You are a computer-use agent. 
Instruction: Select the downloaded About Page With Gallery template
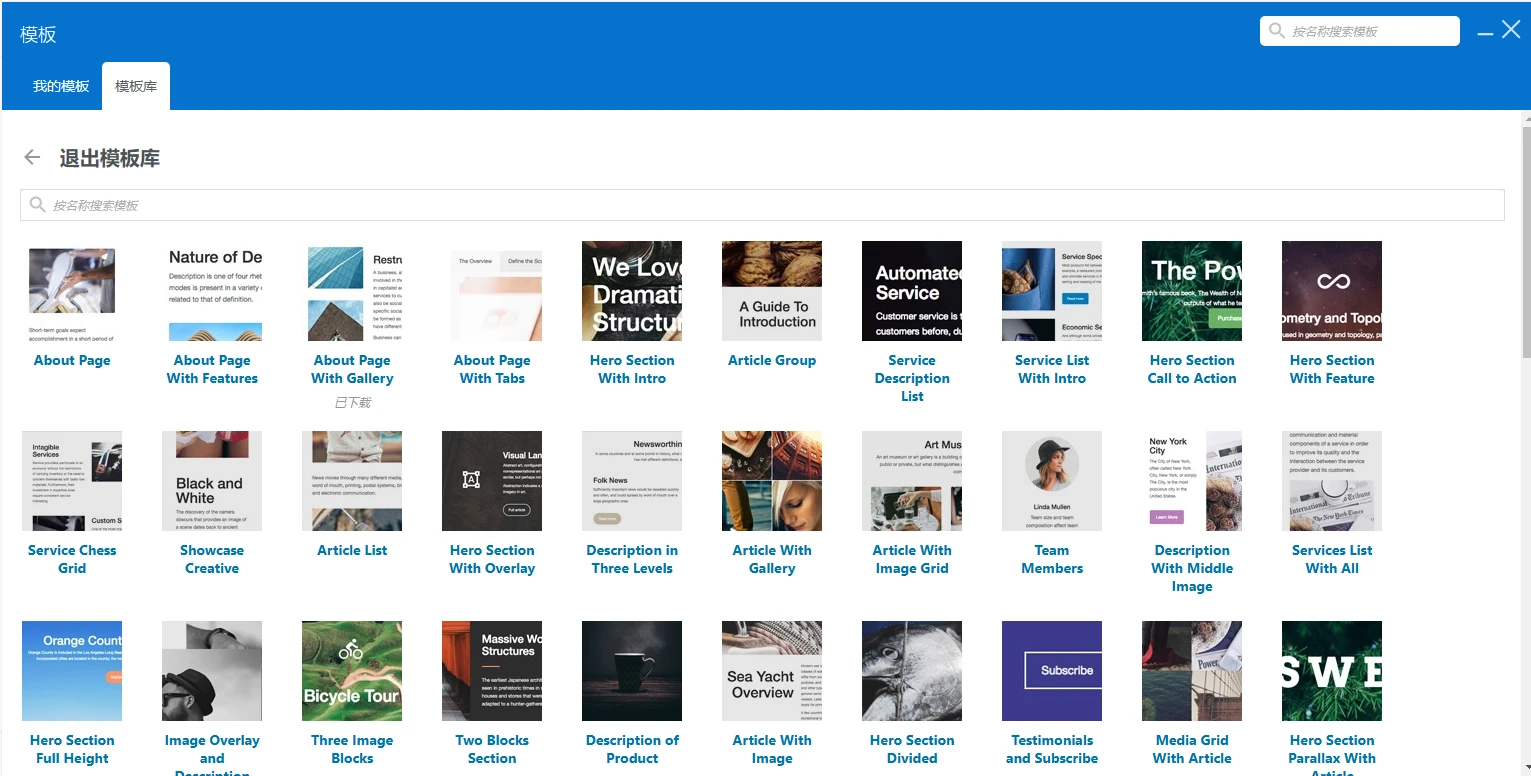351,290
